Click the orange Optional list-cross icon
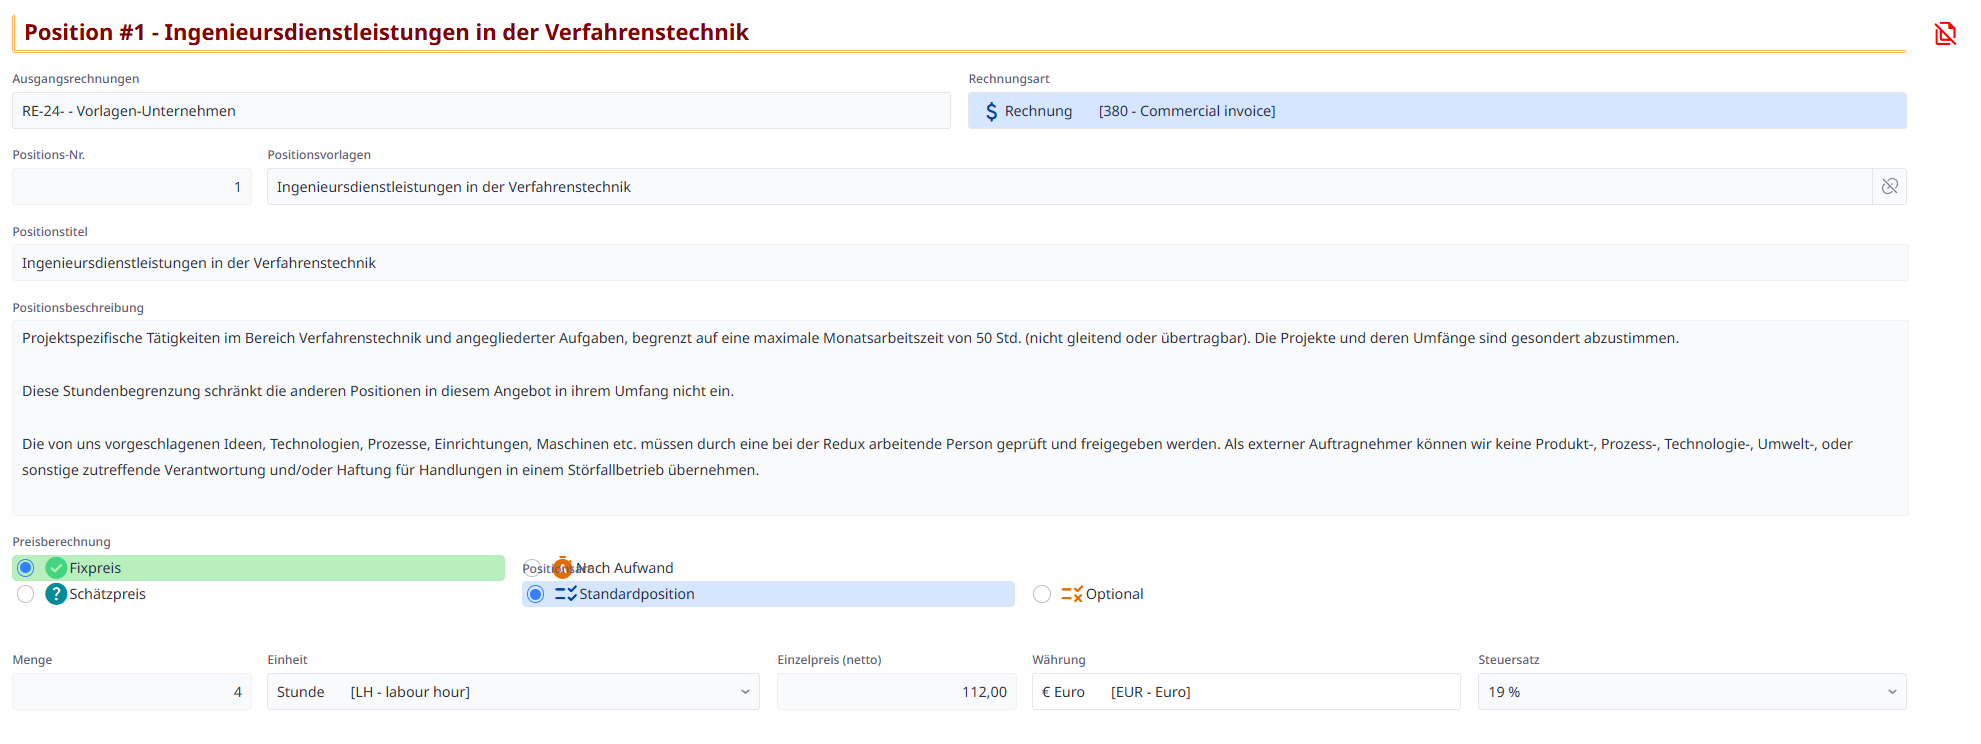Image resolution: width=1981 pixels, height=744 pixels. pyautogui.click(x=1071, y=594)
